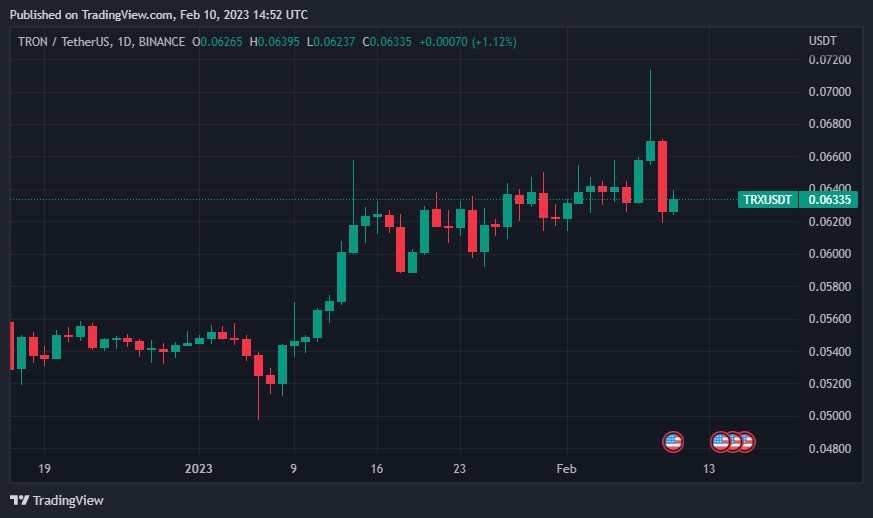Click the close value 0.06335 in header
The image size is (873, 518).
391,42
